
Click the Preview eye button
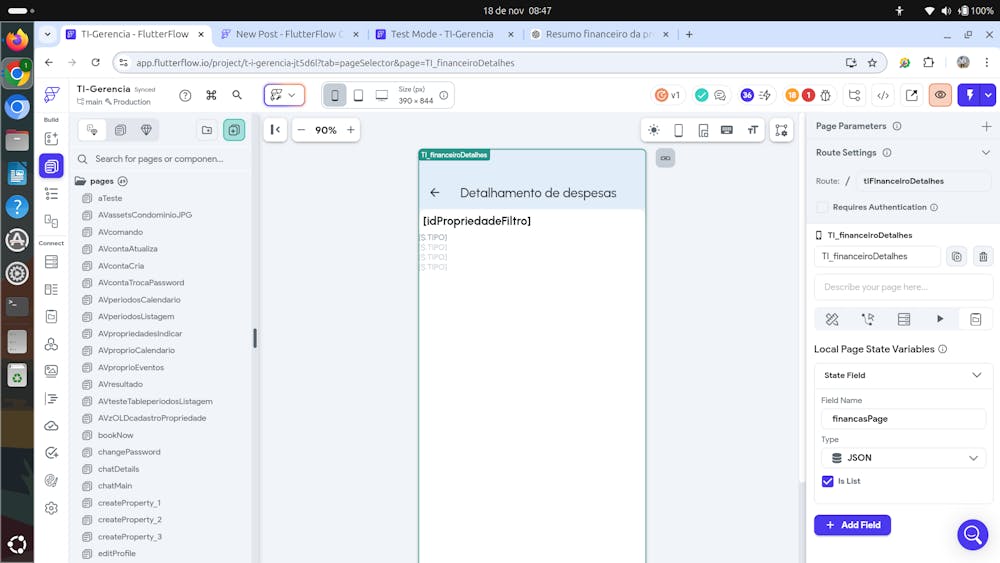pos(940,96)
